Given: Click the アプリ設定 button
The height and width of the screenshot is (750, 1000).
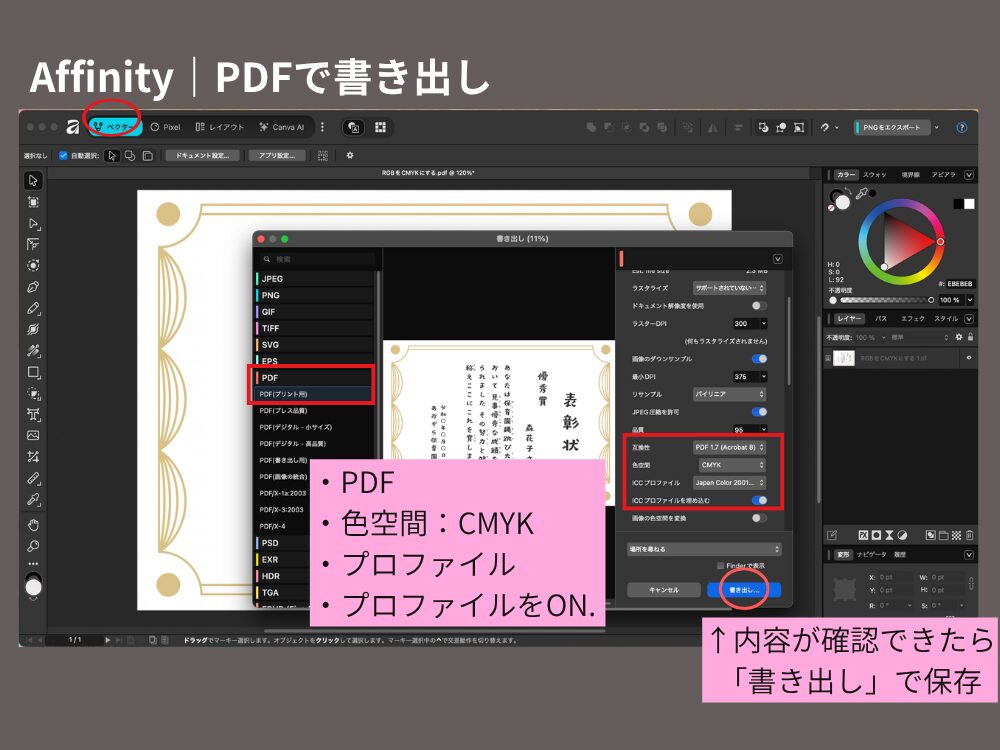Looking at the screenshot, I should pyautogui.click(x=277, y=155).
